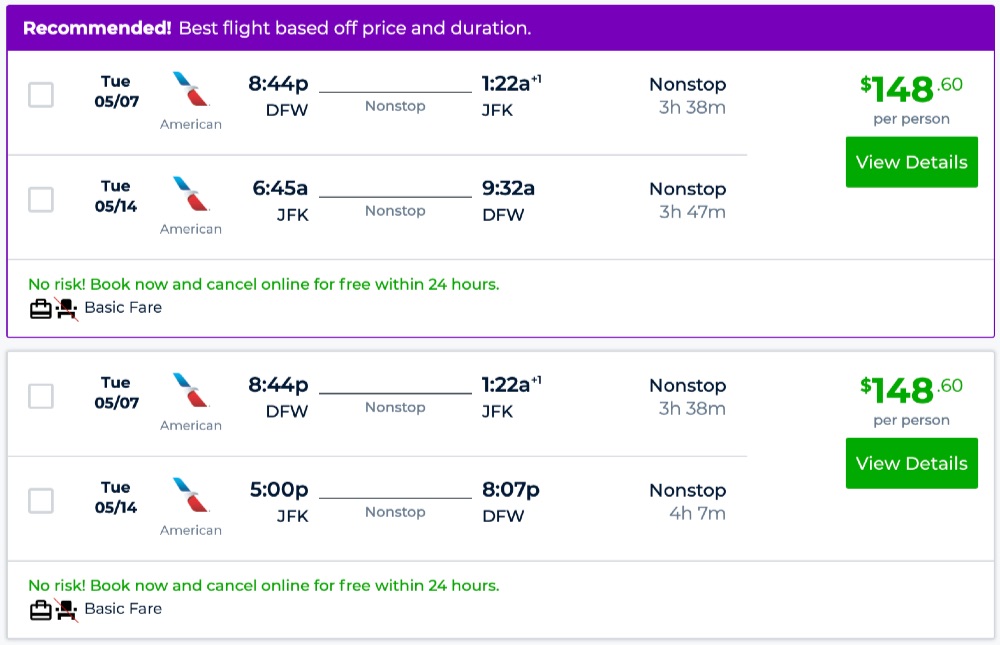Click the free cancellation notice in second card
Screen dimensions: 1000x645
(x=263, y=586)
